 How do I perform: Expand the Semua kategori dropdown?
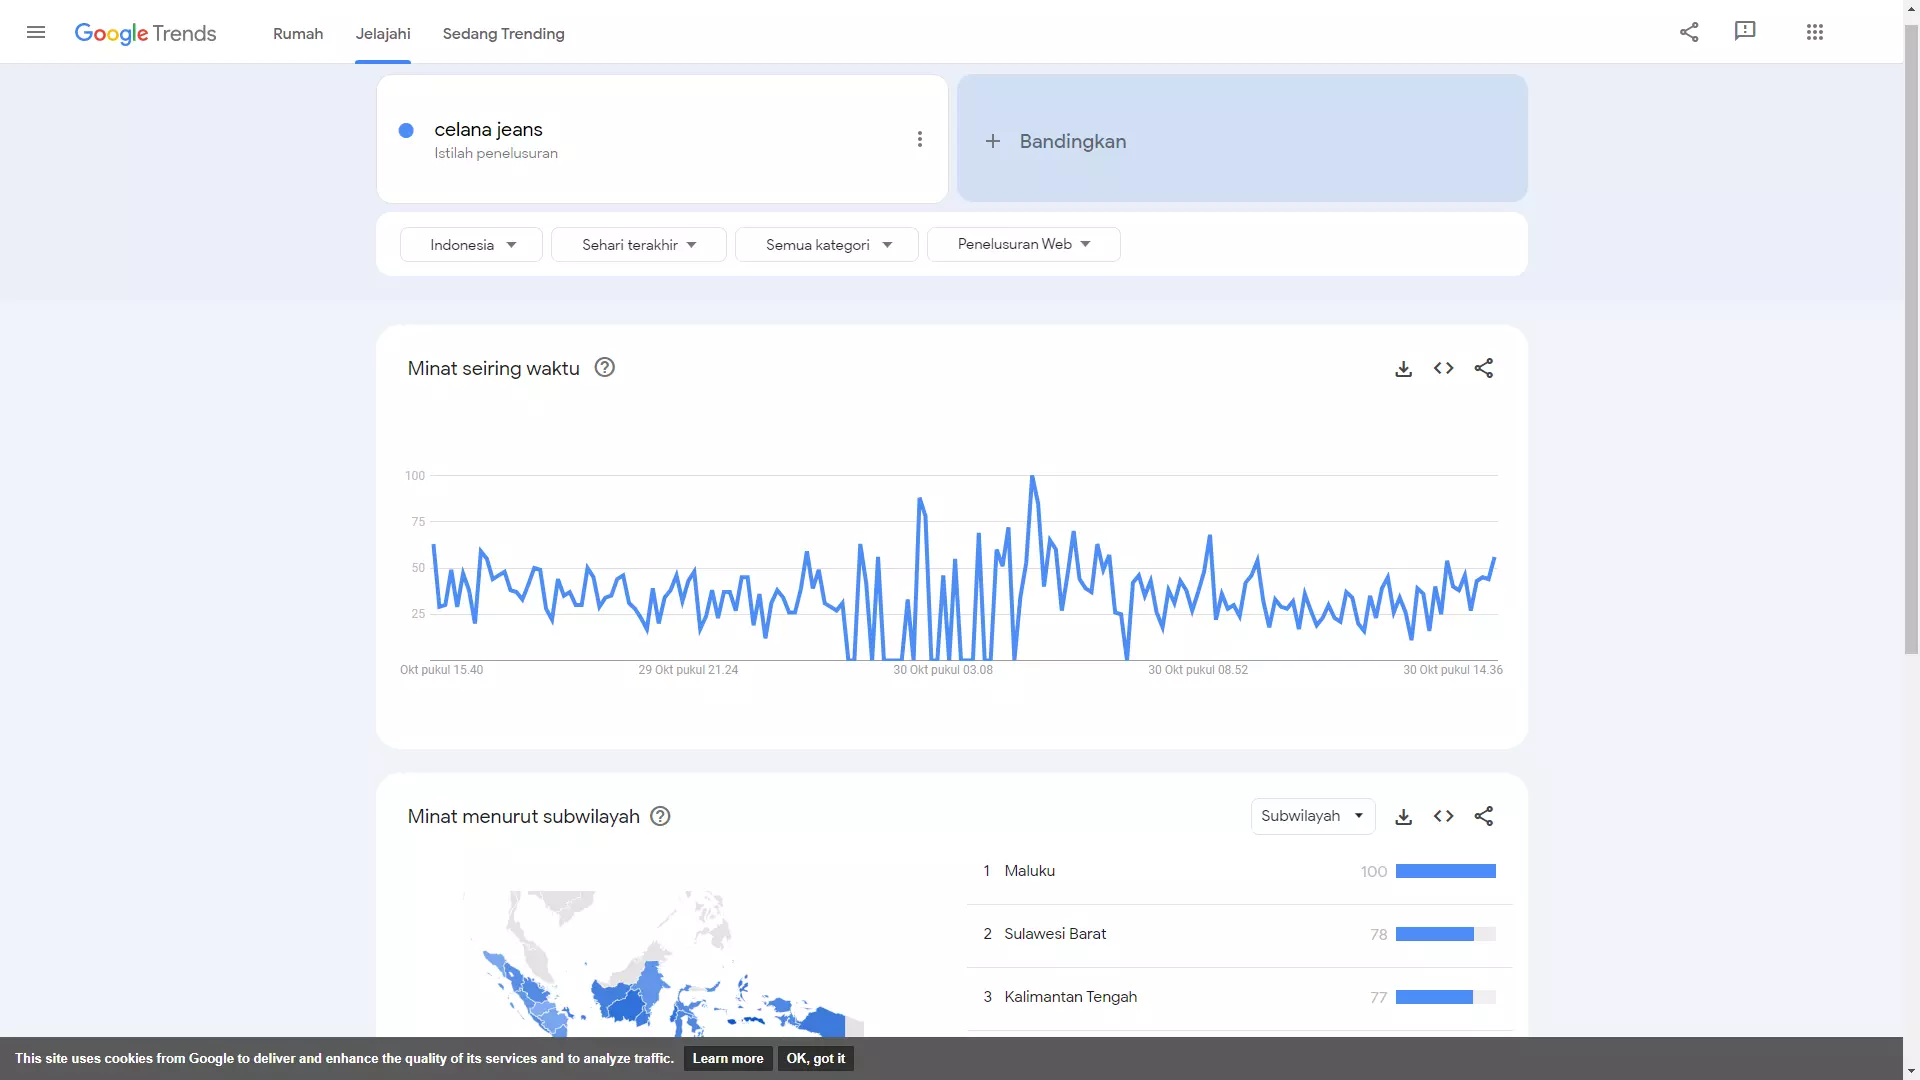click(826, 244)
